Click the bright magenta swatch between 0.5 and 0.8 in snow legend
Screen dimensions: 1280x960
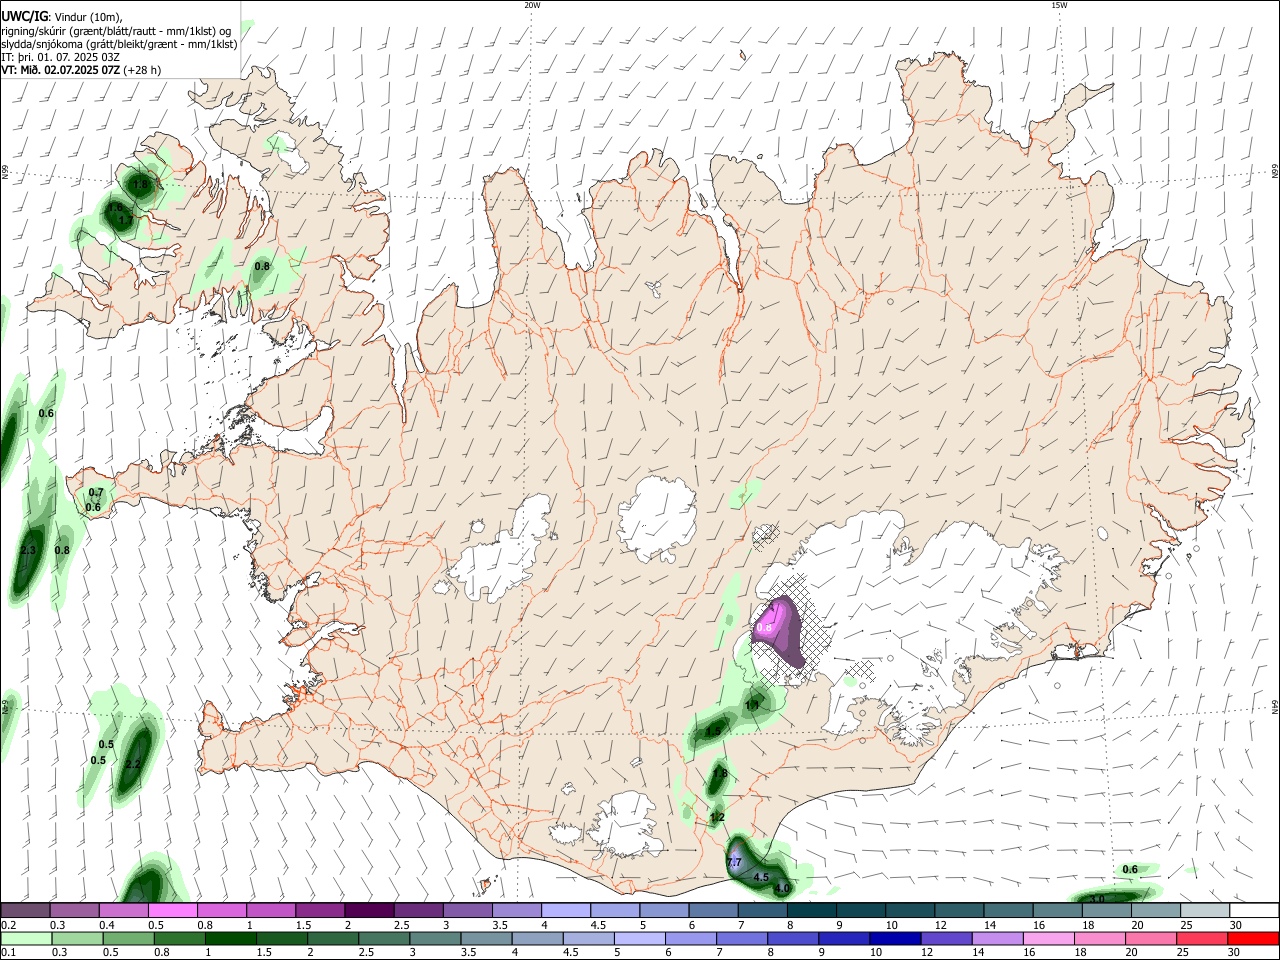click(173, 910)
